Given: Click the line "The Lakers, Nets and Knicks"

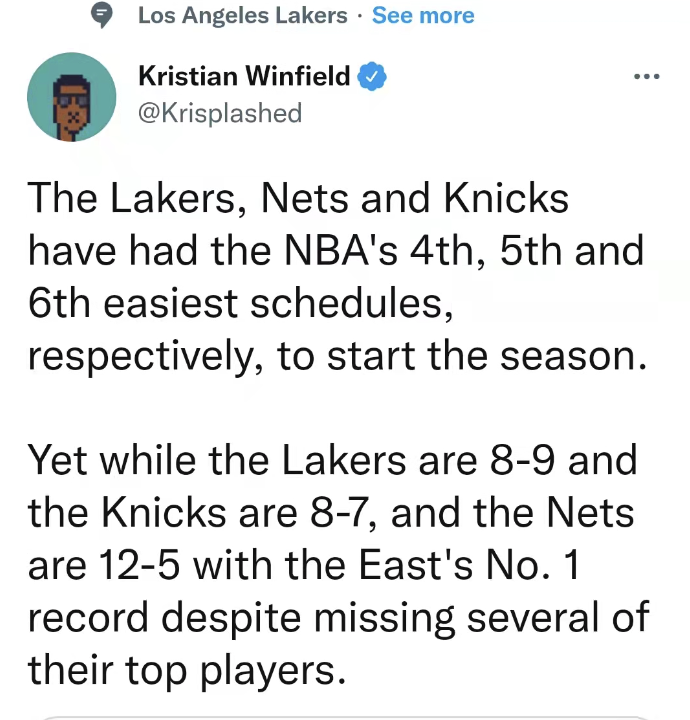Looking at the screenshot, I should [x=298, y=198].
